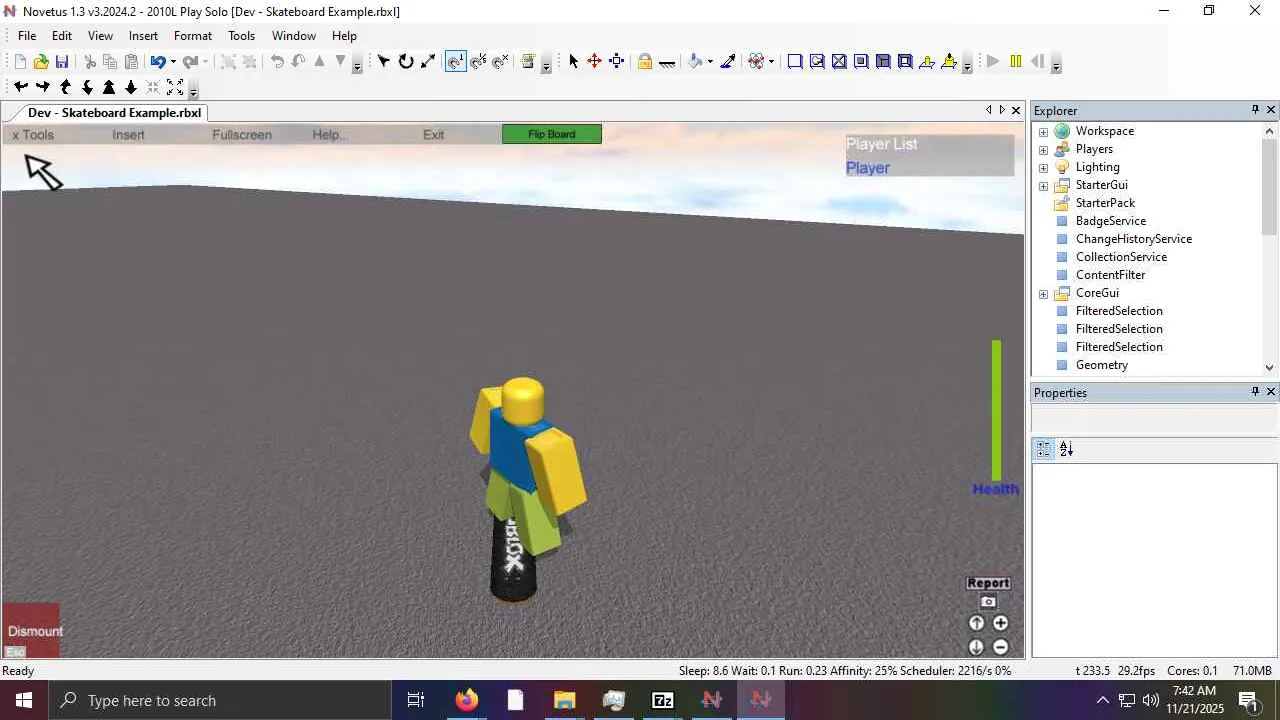Screen dimensions: 1280x720
Task: Toggle the grid snap off button
Action: pos(500,62)
